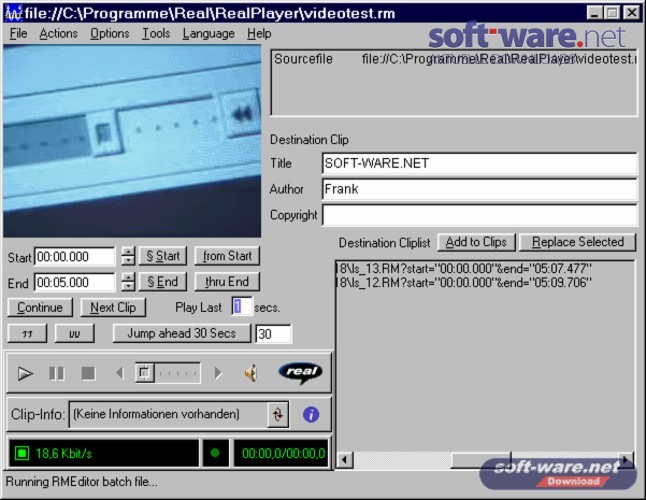Step forward with the right arrow
646x500 pixels.
[x=218, y=373]
